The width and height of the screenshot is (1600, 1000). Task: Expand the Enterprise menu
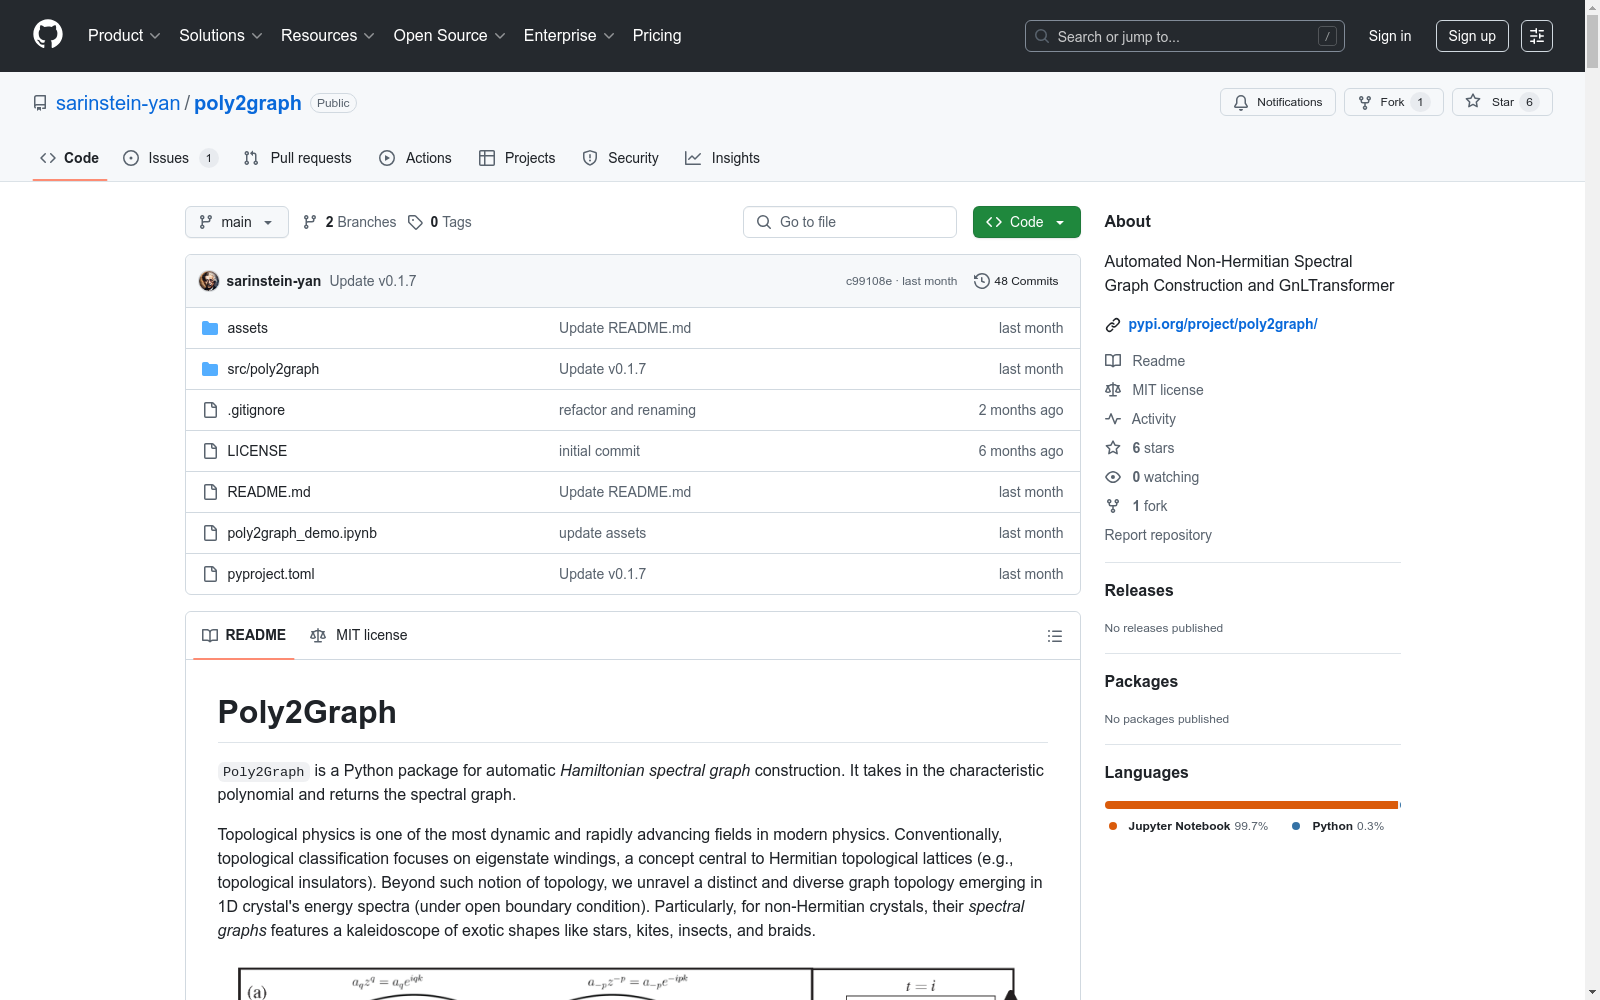570,35
